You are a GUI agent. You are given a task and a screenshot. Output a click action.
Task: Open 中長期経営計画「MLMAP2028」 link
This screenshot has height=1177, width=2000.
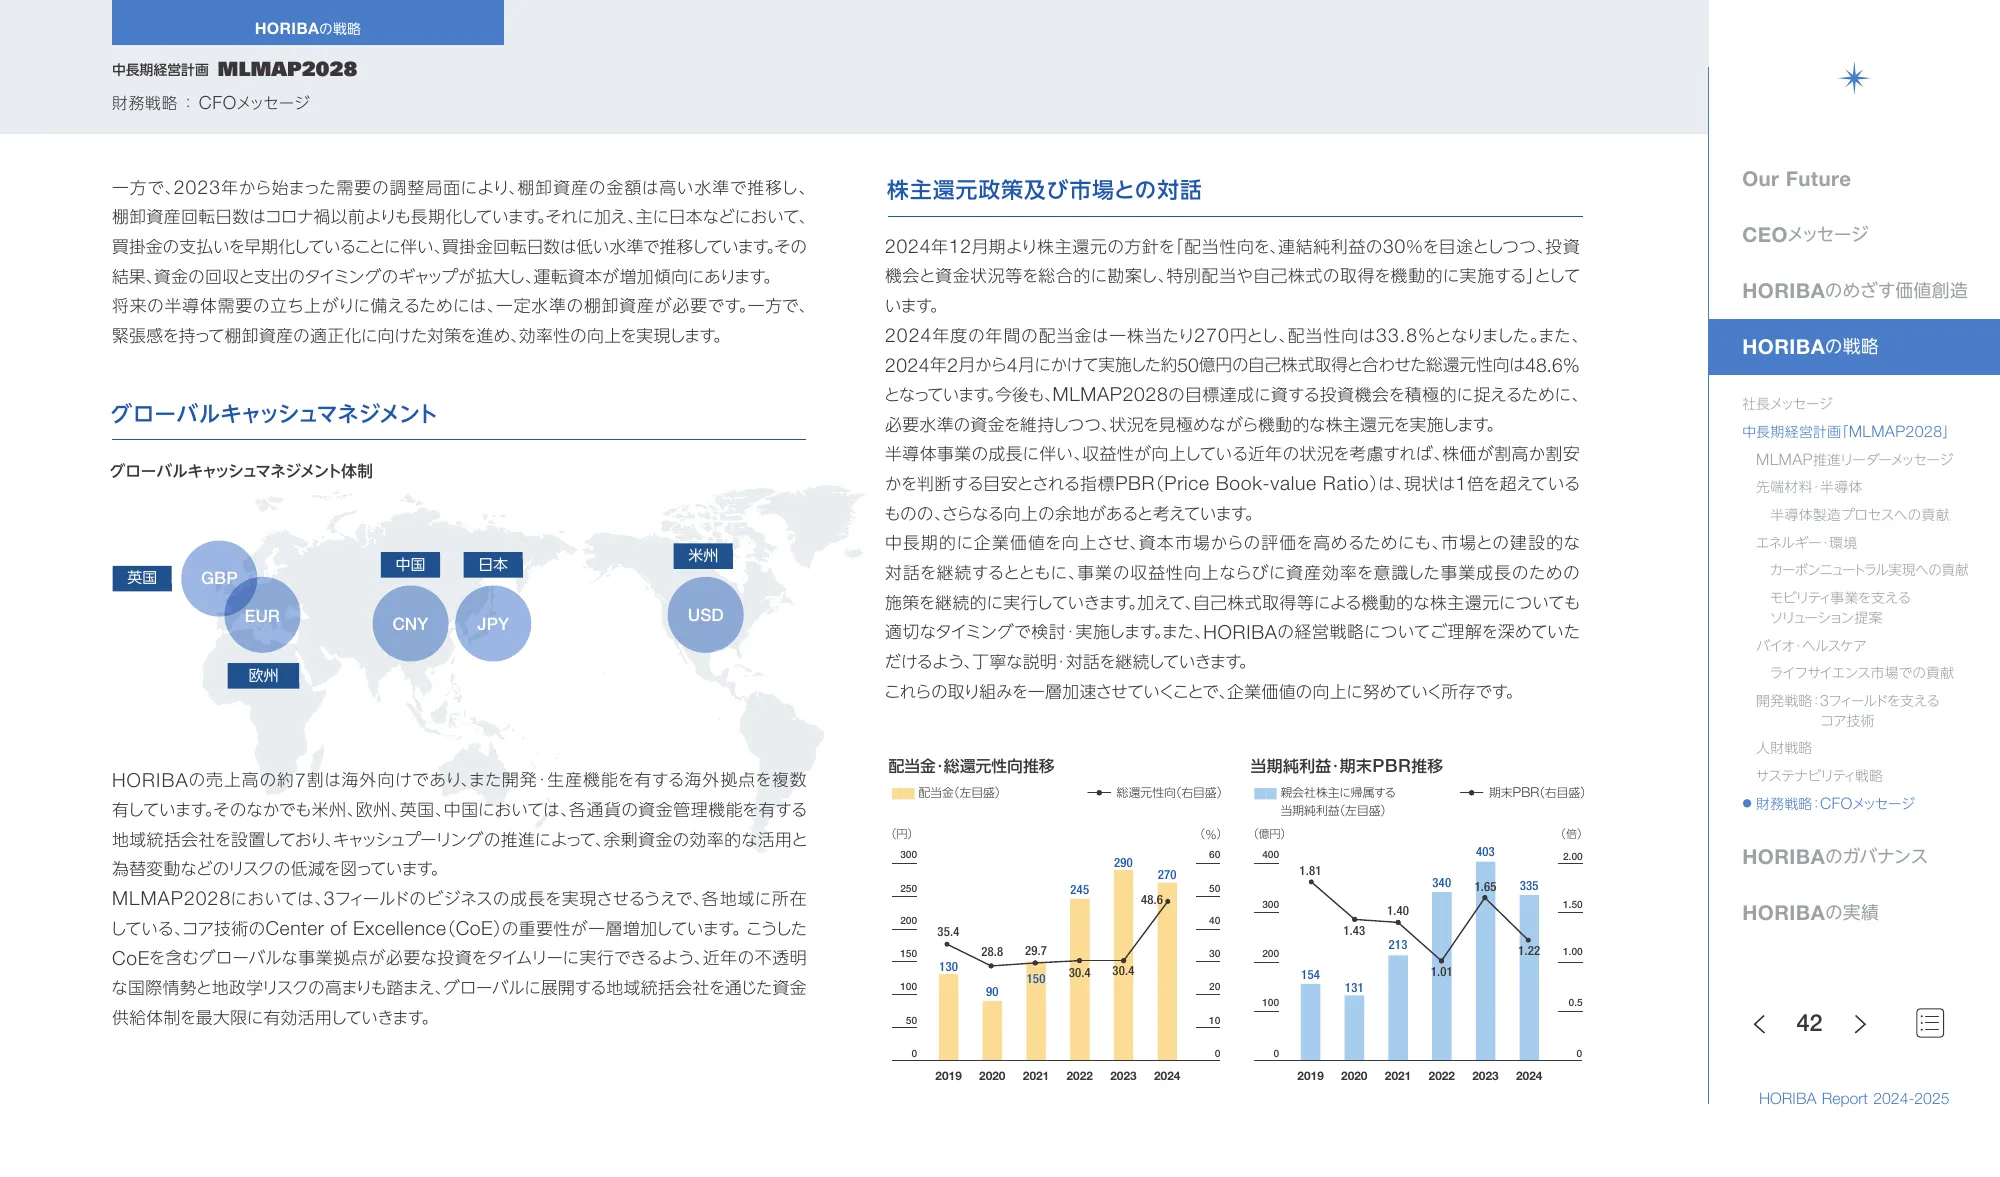(1845, 432)
